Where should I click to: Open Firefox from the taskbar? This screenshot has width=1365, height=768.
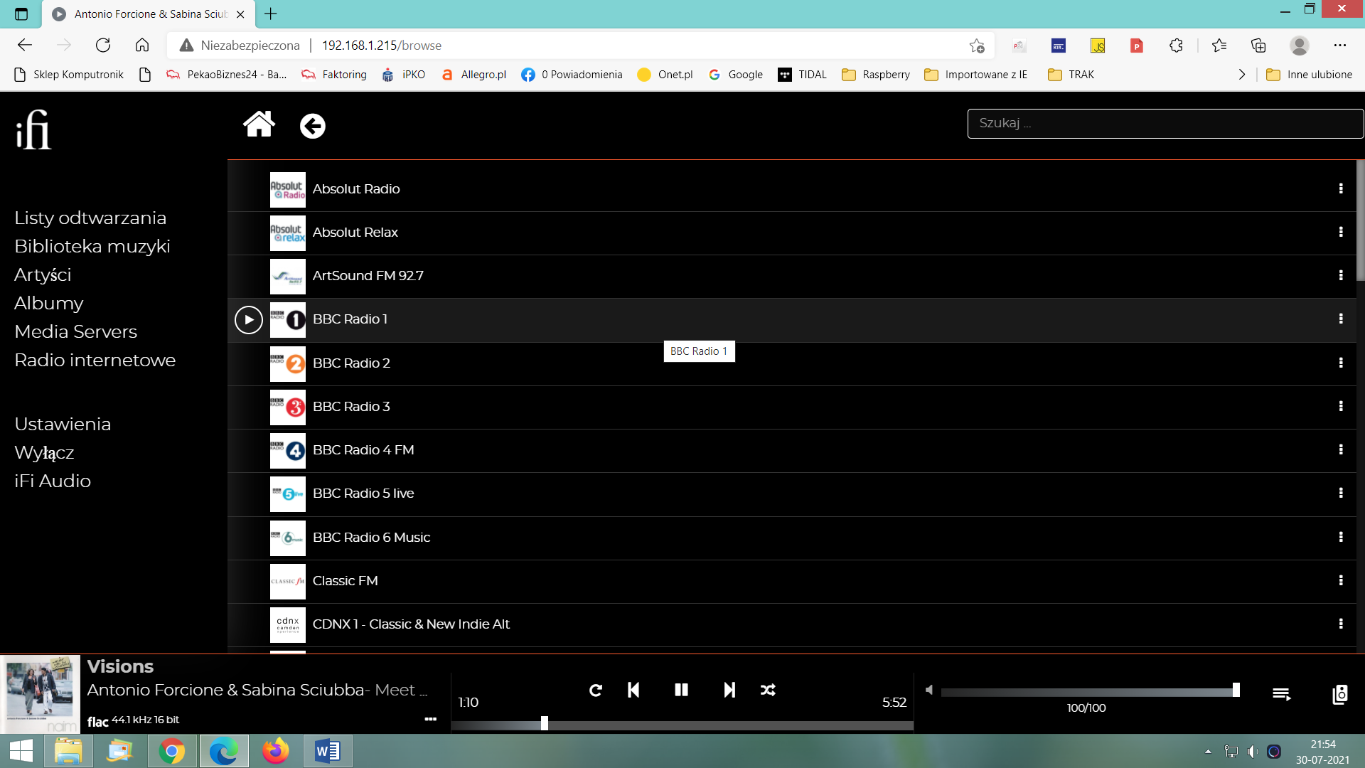[275, 750]
